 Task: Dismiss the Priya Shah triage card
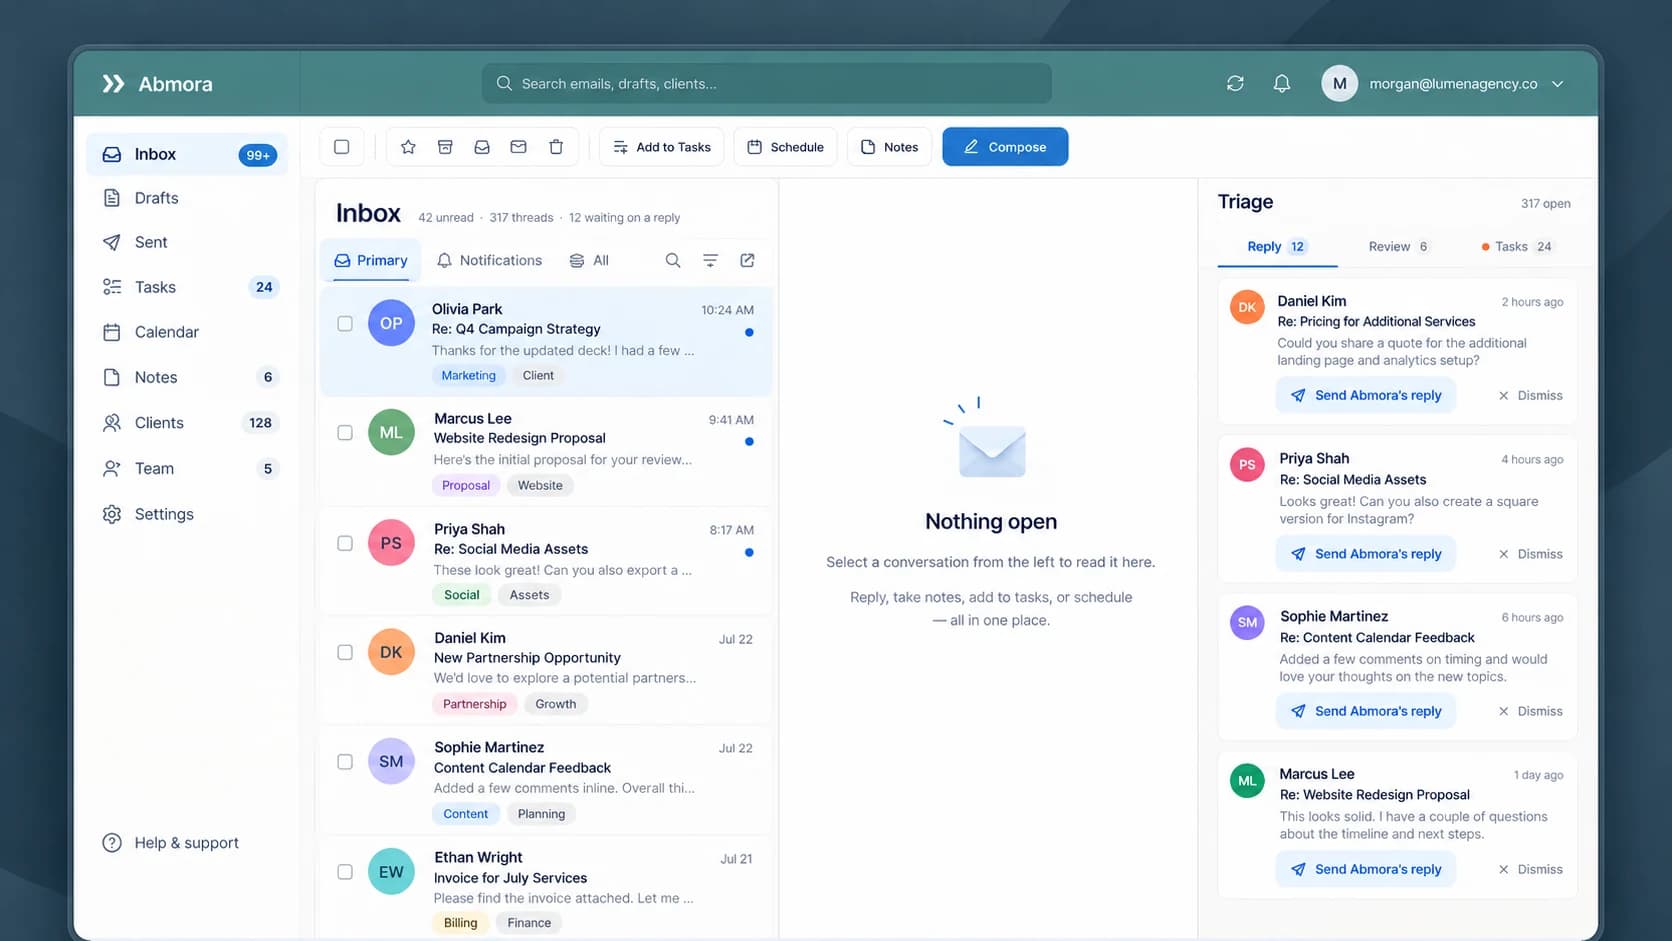click(1530, 554)
